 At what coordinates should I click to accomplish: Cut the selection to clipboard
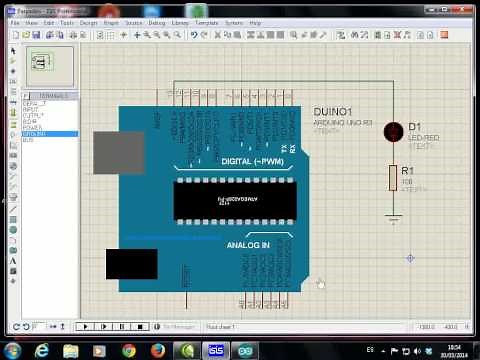[x=218, y=35]
